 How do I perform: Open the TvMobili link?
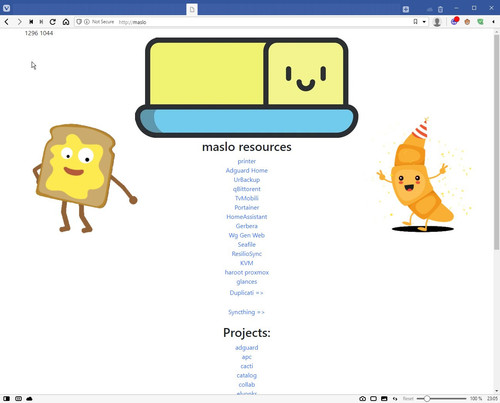(x=247, y=198)
